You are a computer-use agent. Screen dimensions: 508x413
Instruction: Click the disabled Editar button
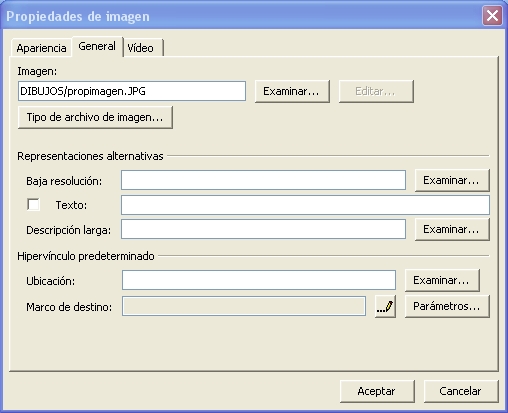click(x=376, y=91)
